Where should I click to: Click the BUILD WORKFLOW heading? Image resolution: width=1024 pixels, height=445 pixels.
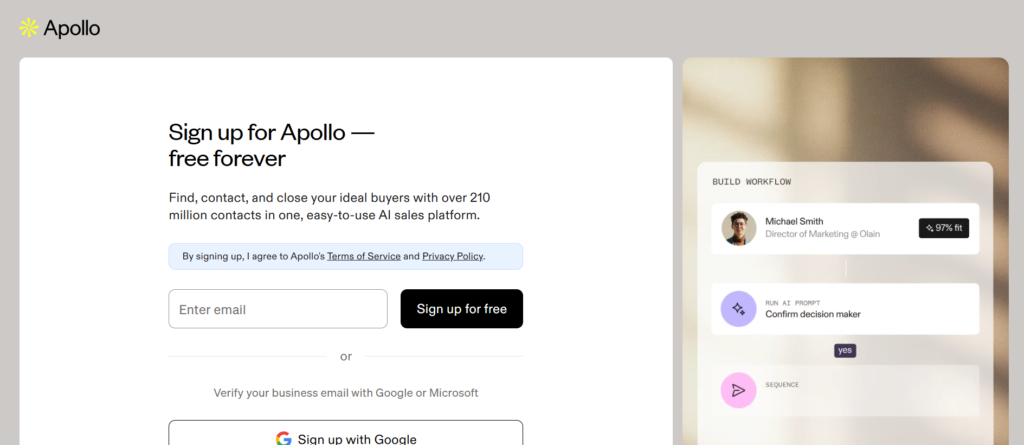coord(751,182)
